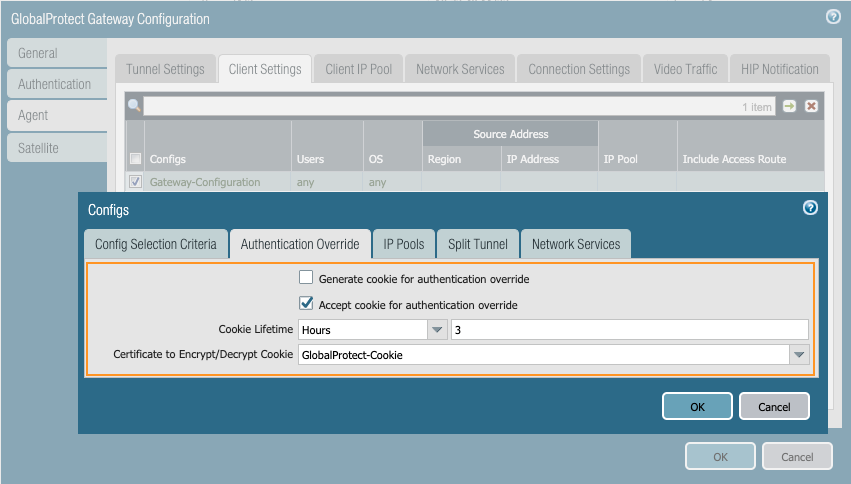Select General in the left sidebar
Screen dimensions: 851x484
pos(57,53)
